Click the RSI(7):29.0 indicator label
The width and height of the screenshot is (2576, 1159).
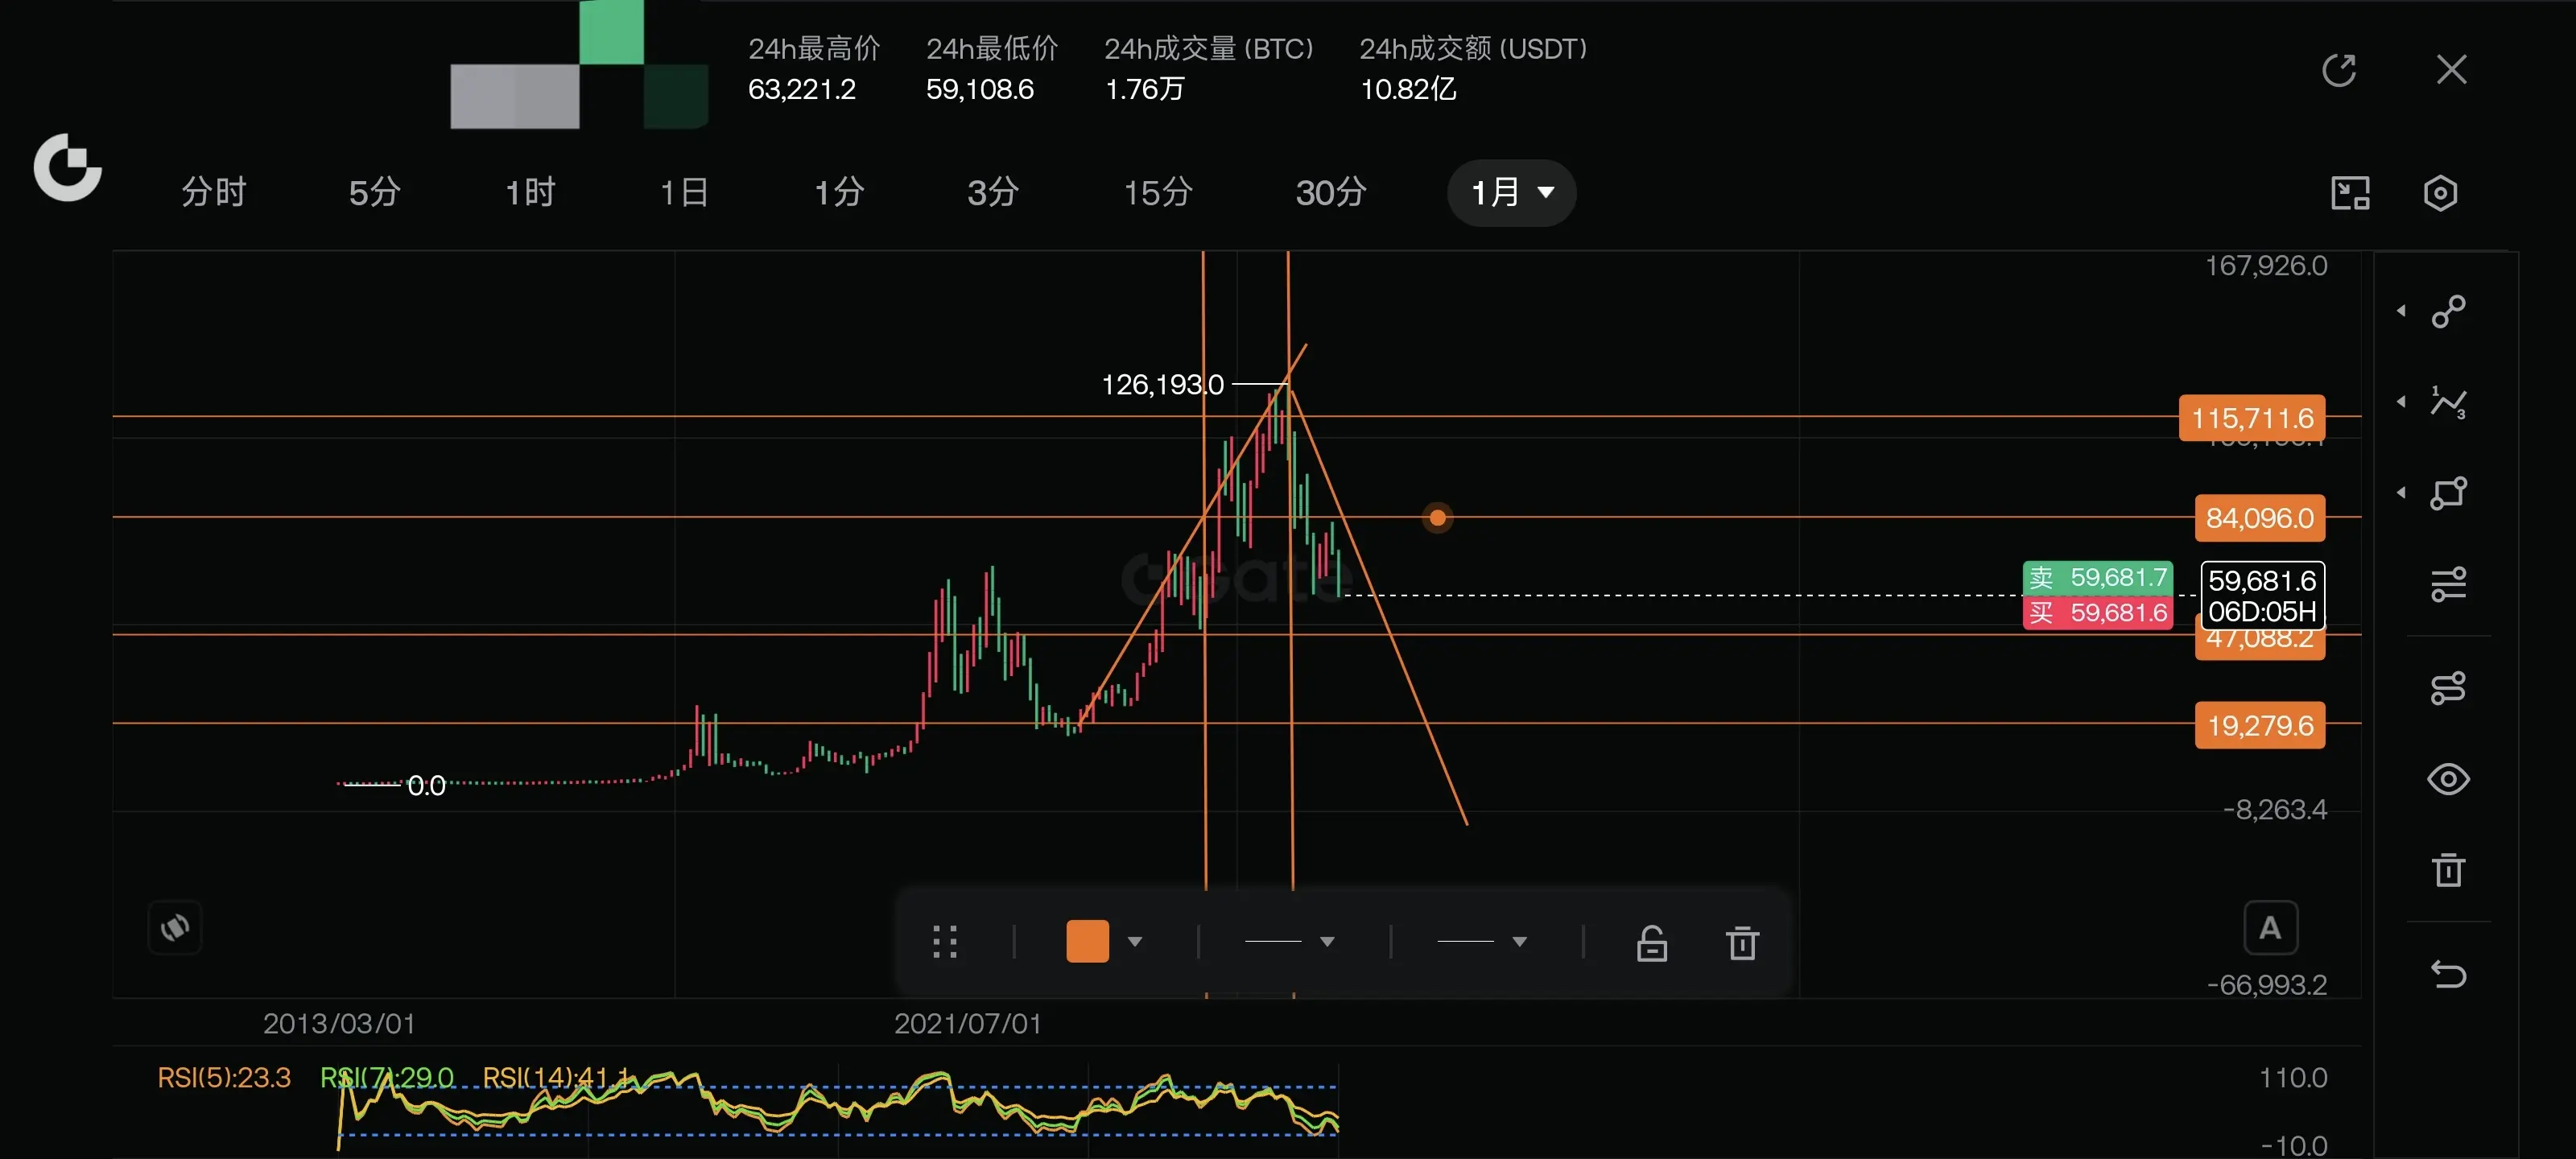[x=386, y=1078]
